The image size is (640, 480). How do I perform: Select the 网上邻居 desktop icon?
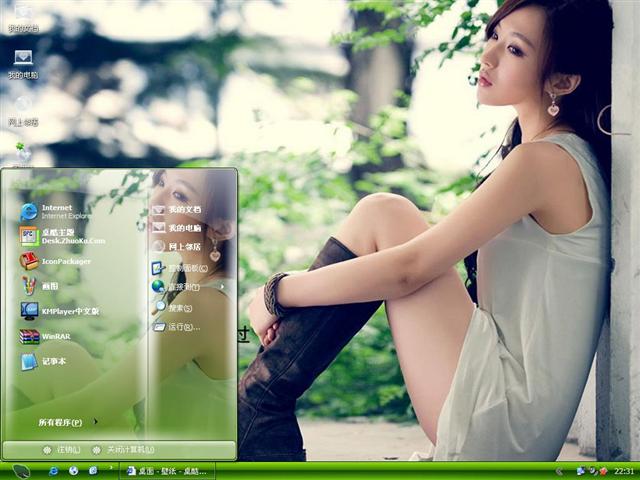click(x=23, y=111)
